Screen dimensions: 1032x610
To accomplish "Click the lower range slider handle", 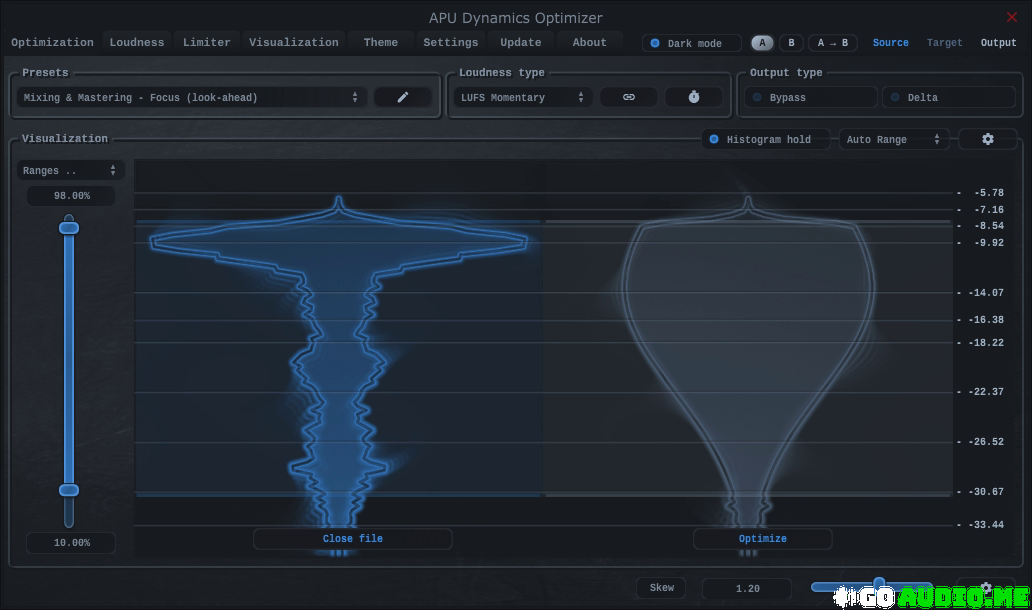I will (69, 490).
